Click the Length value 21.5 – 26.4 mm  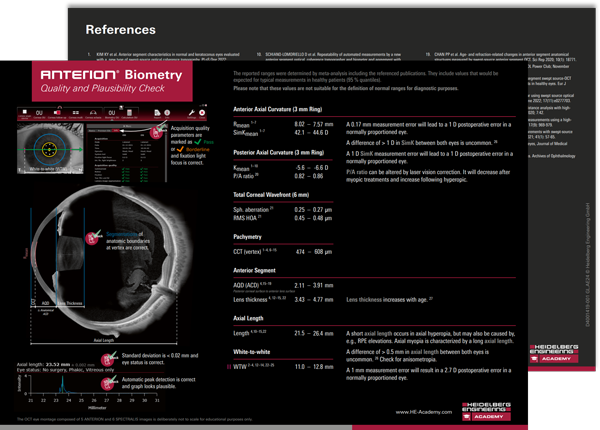click(x=314, y=333)
